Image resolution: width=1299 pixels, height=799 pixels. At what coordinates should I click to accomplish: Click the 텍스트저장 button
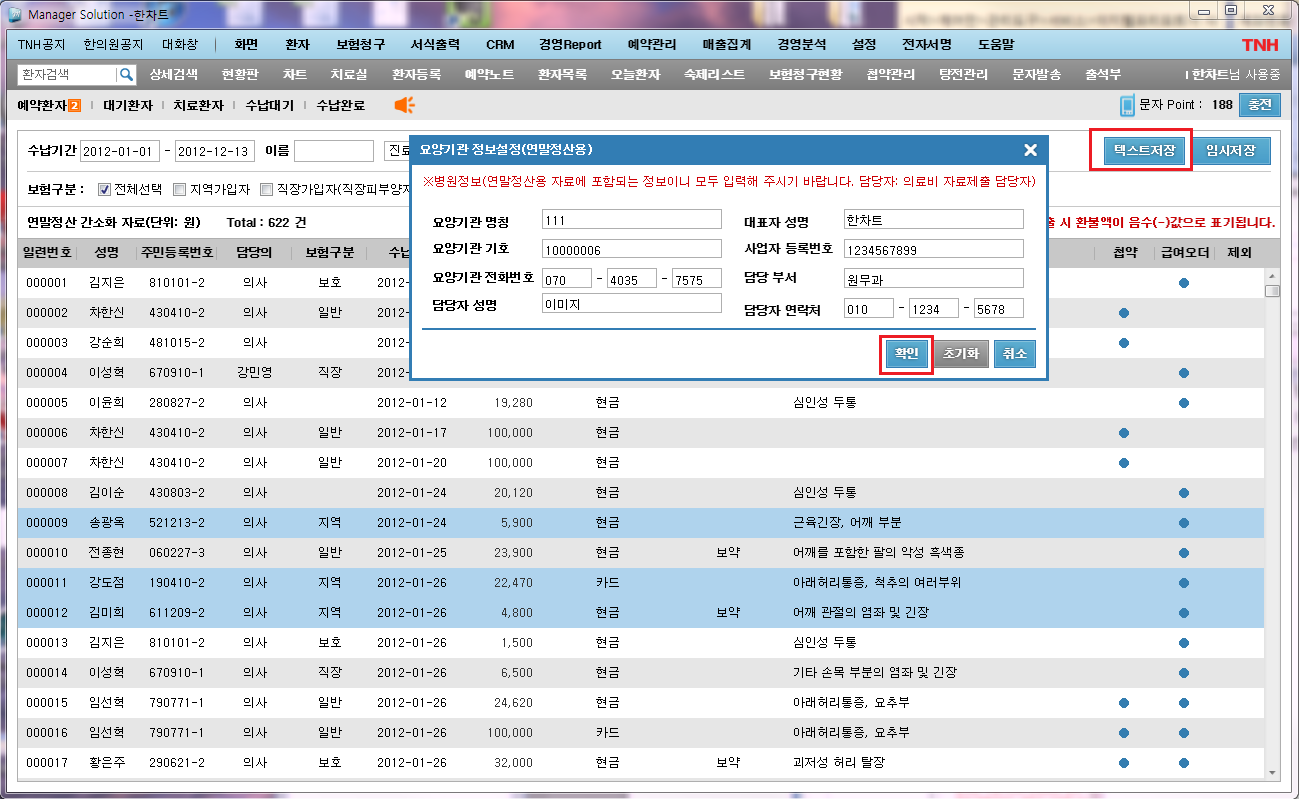coord(1146,151)
